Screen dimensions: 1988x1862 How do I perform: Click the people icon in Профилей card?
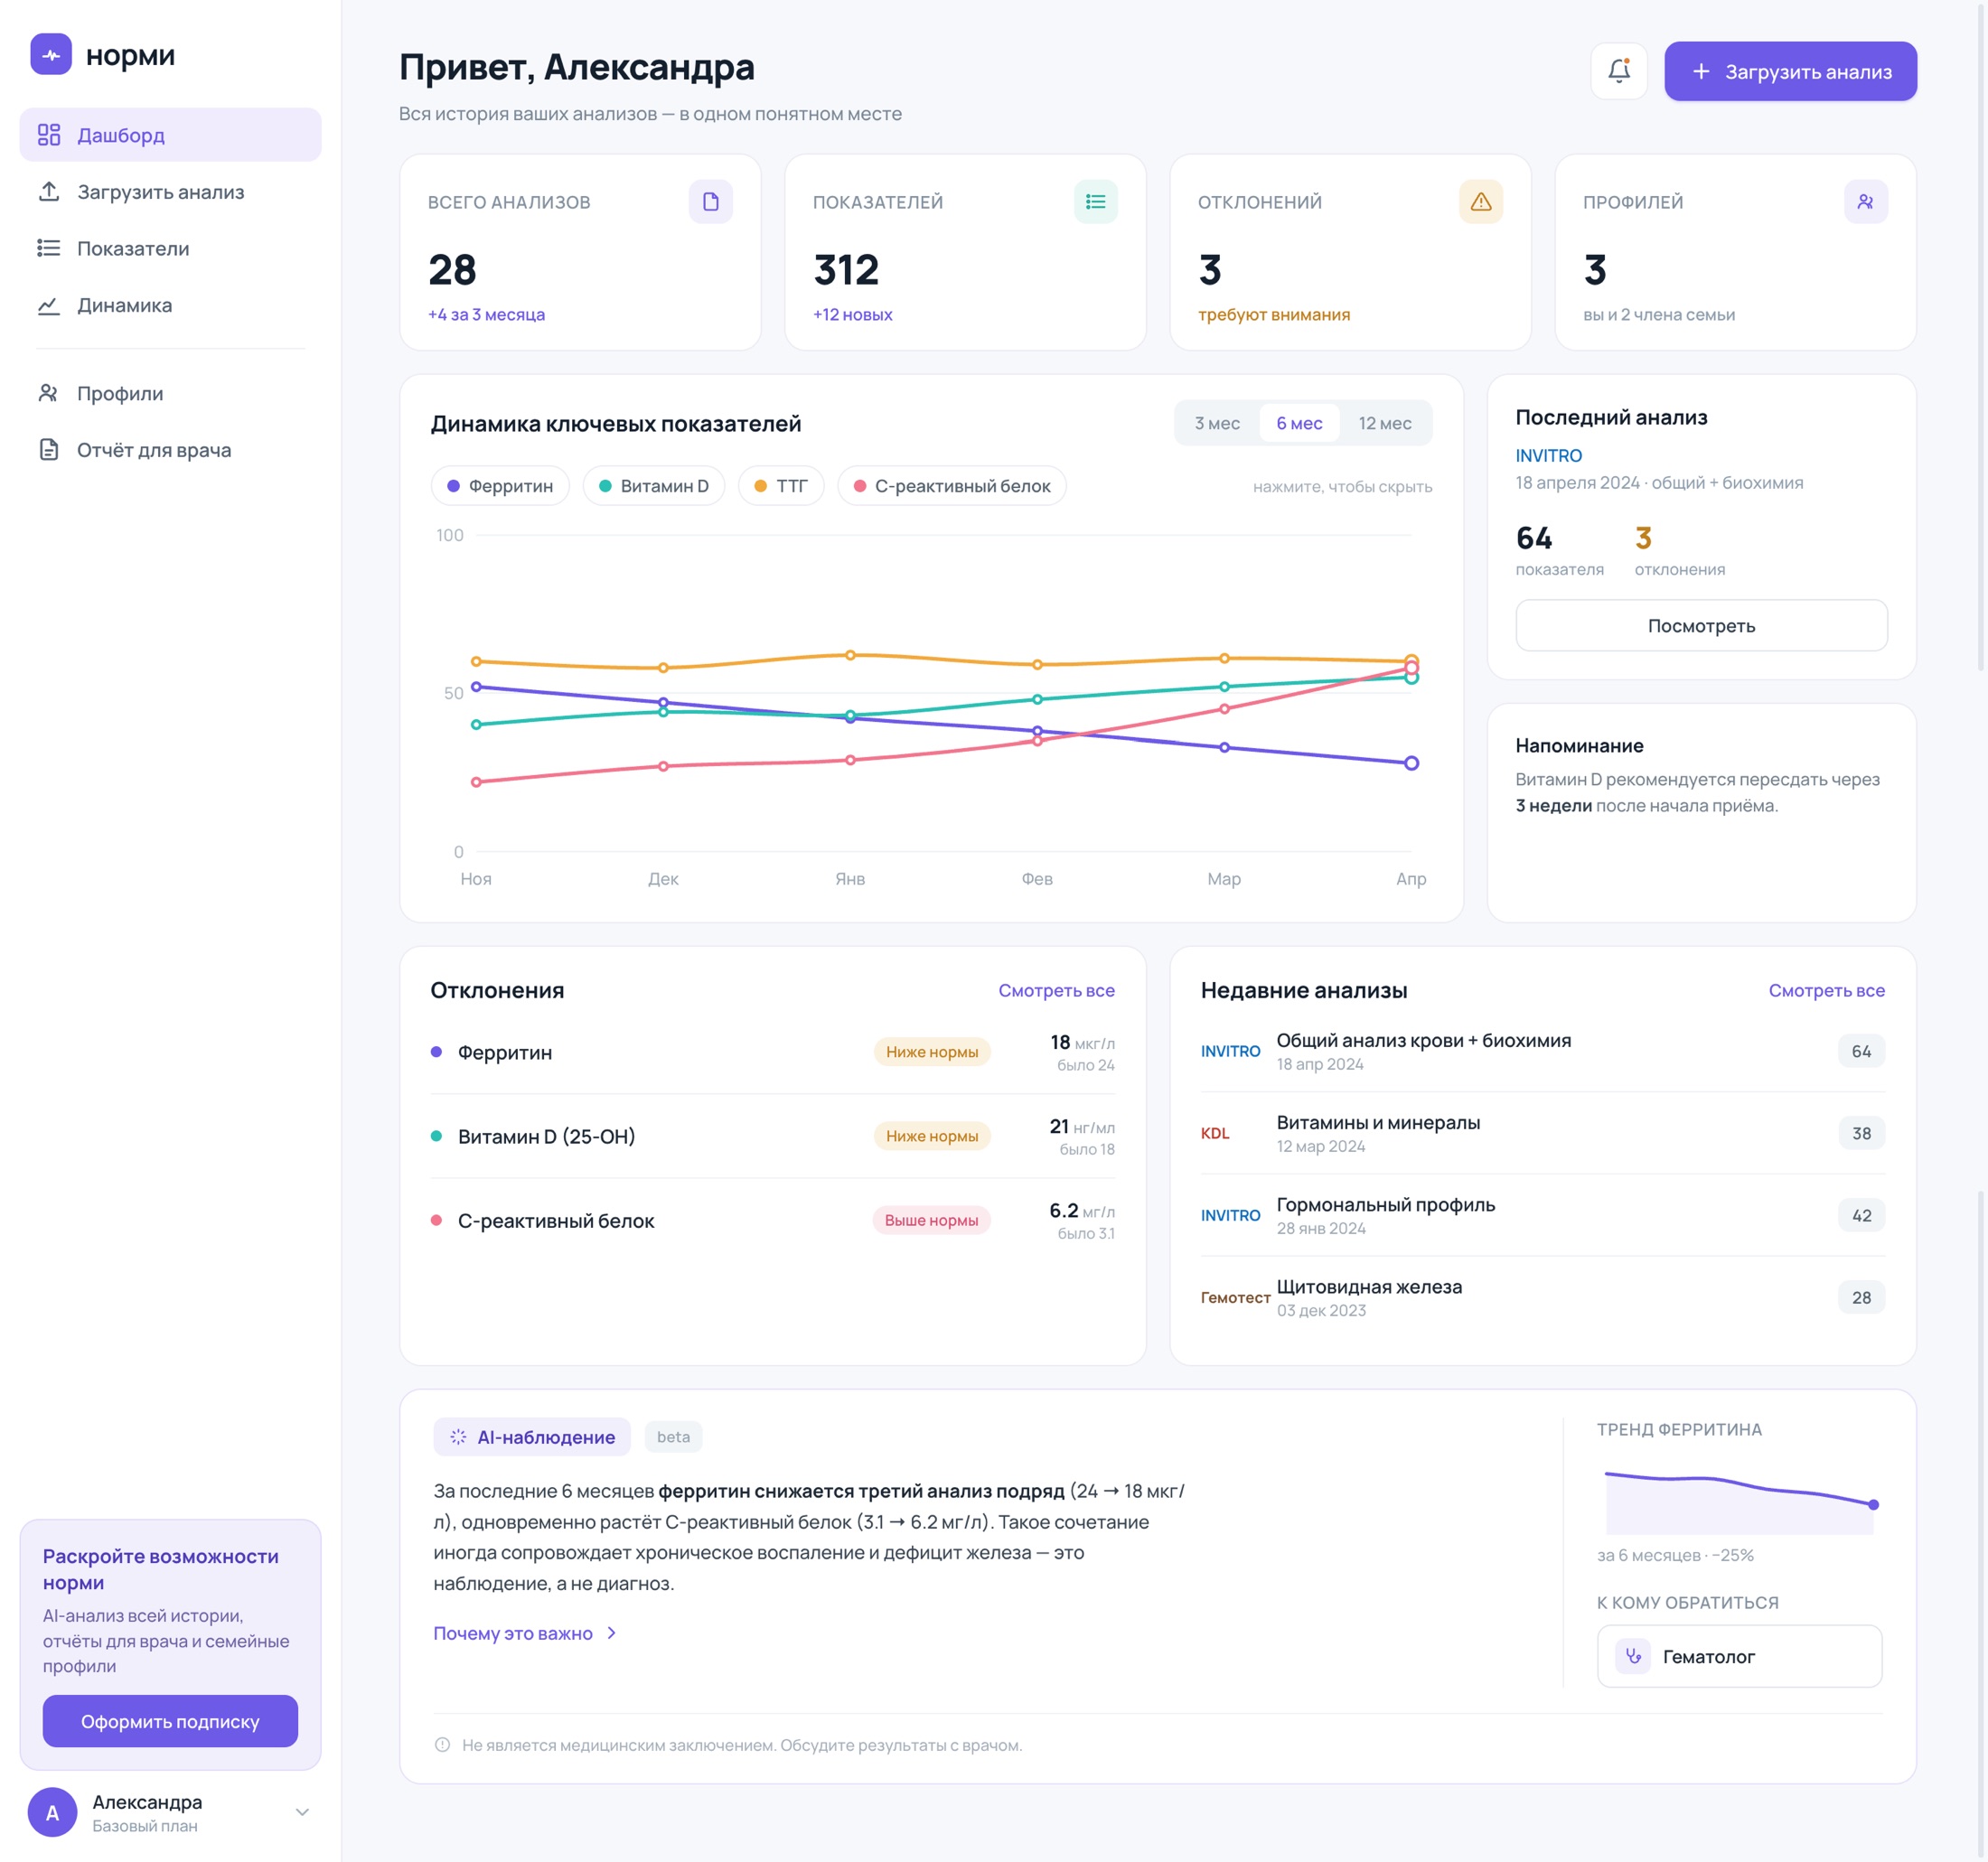point(1865,202)
